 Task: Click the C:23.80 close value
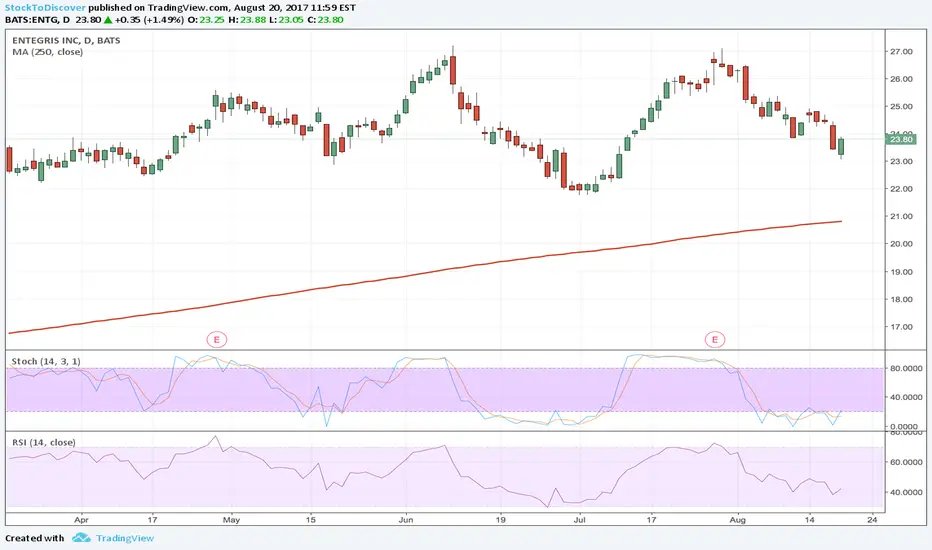(x=326, y=20)
